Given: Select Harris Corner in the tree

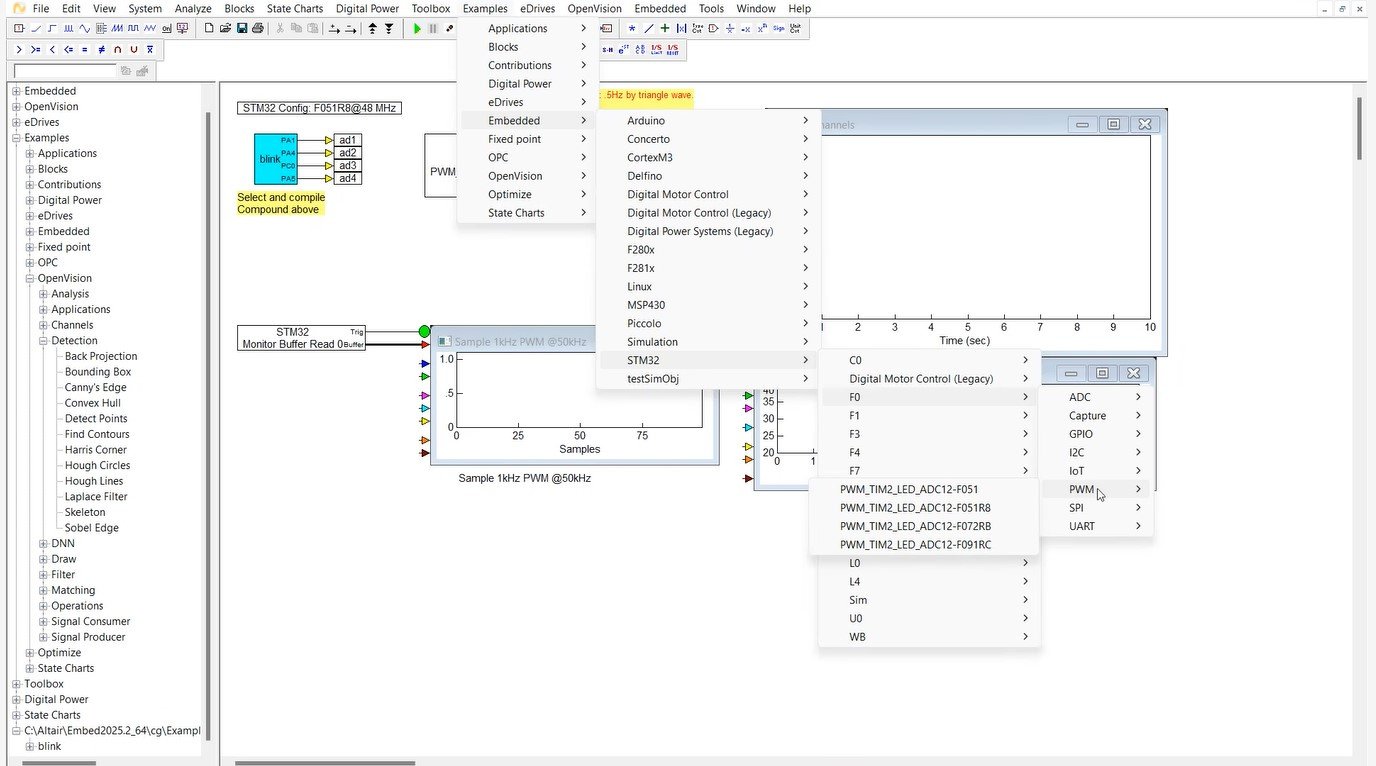Looking at the screenshot, I should point(96,450).
